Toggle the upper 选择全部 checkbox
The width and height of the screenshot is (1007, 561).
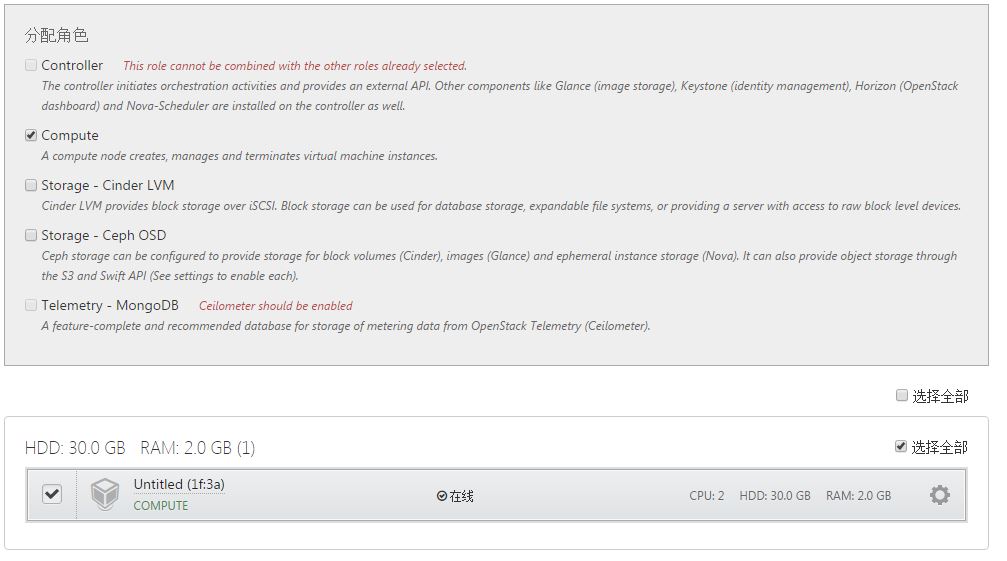click(x=902, y=396)
